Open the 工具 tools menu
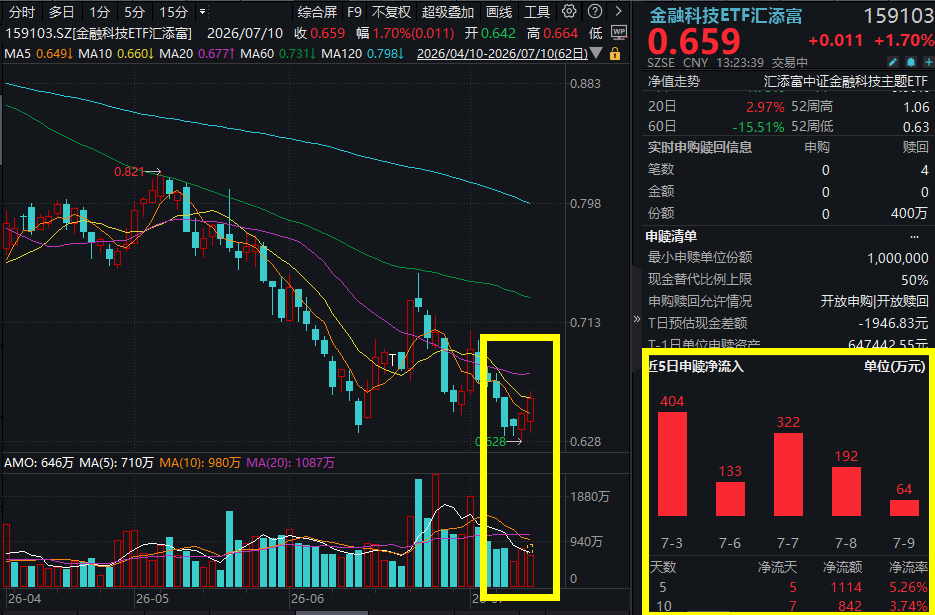Screen dimensions: 935x615 [537, 12]
